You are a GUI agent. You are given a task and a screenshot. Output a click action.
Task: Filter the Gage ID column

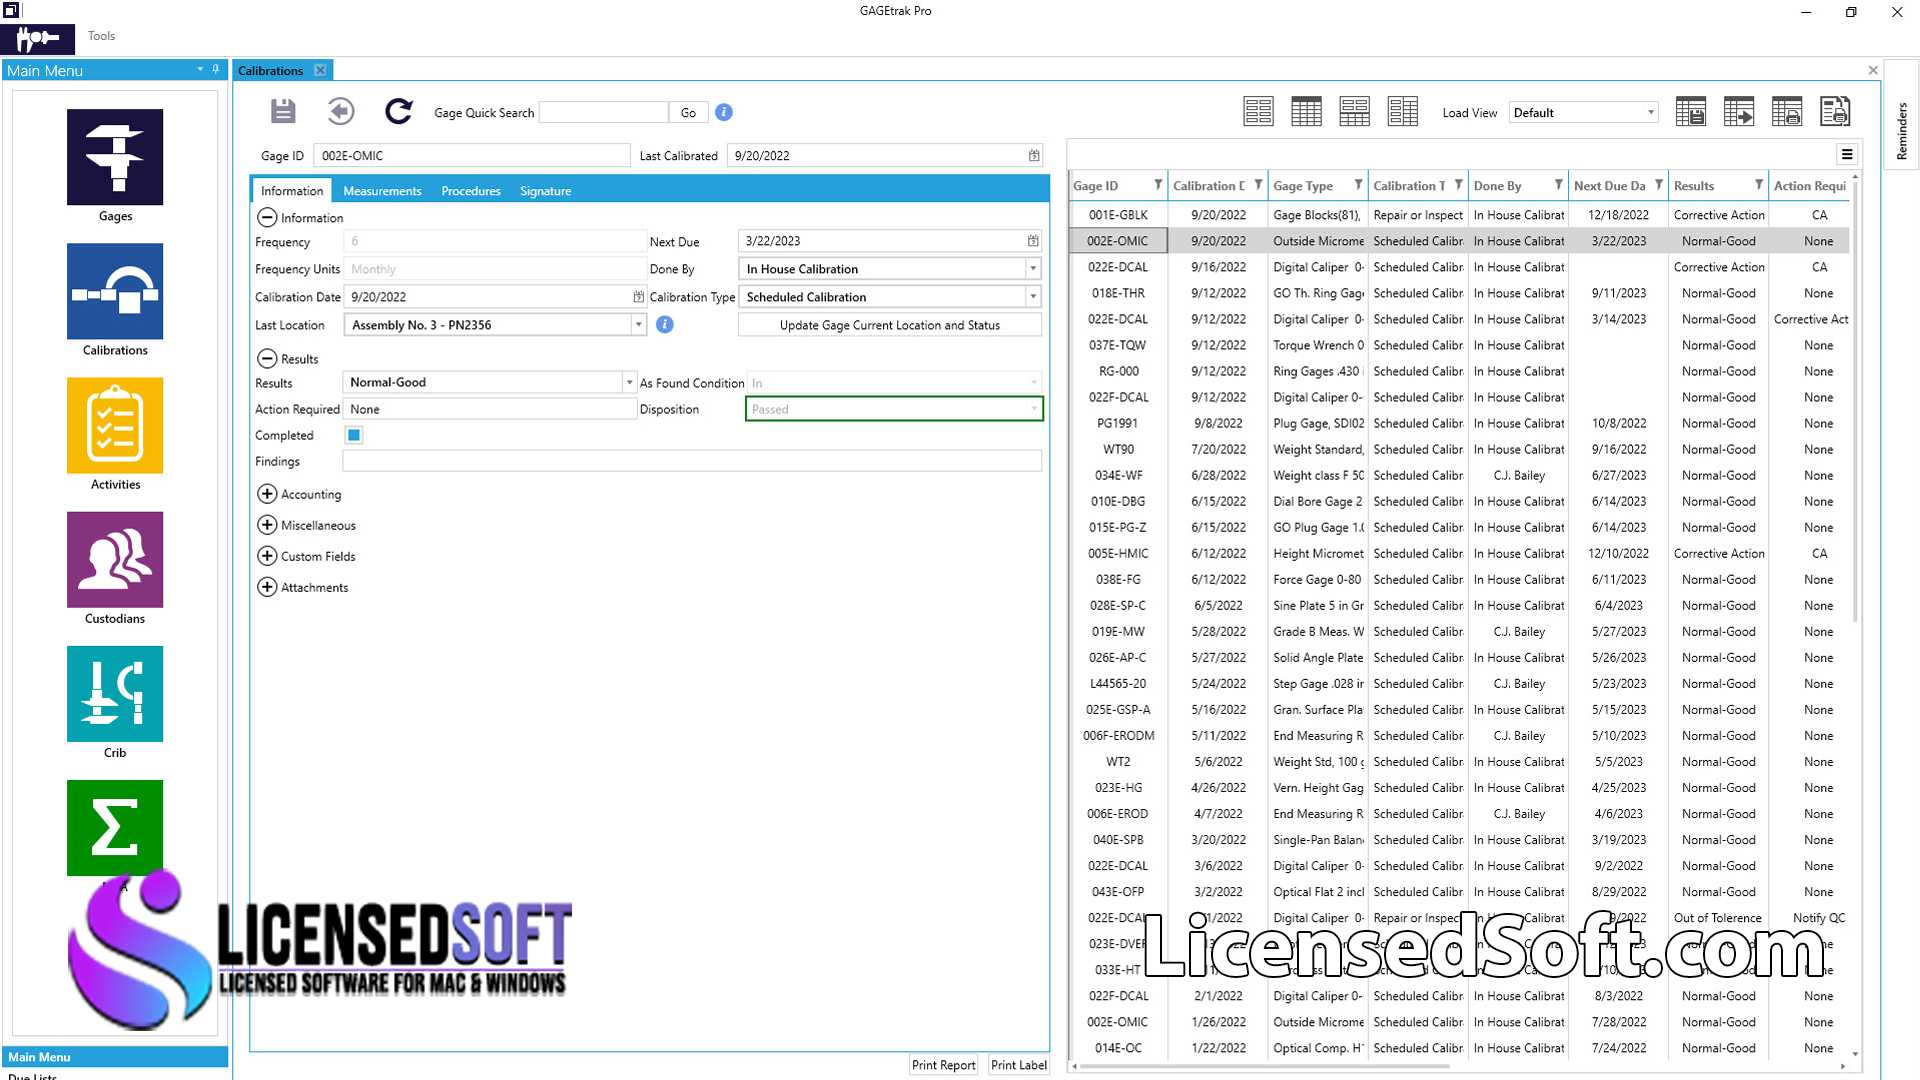[1157, 185]
